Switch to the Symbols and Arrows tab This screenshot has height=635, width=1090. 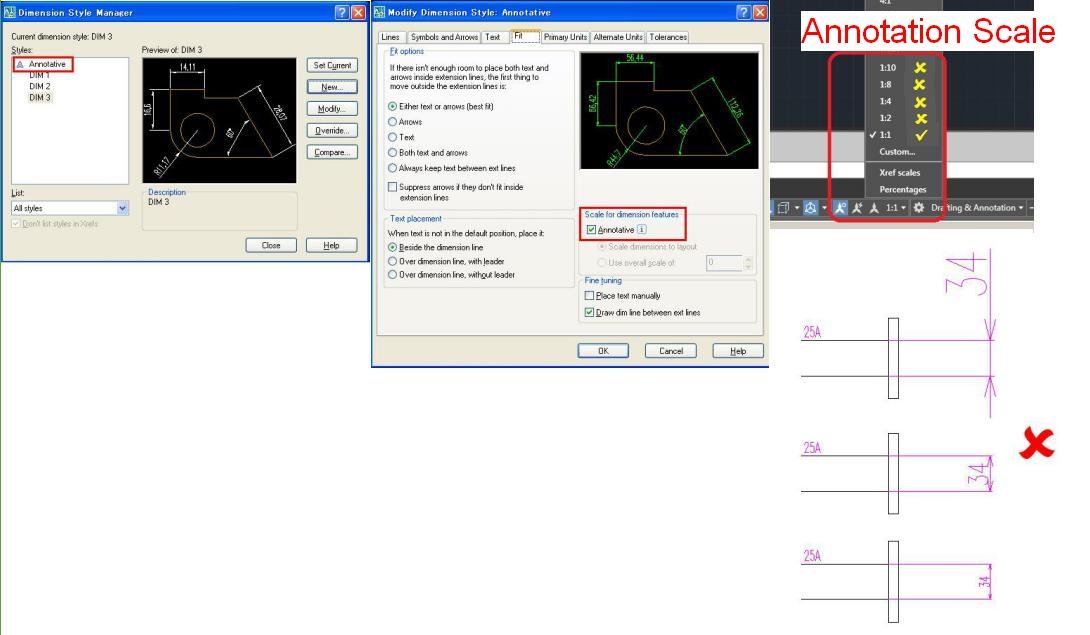pyautogui.click(x=444, y=37)
